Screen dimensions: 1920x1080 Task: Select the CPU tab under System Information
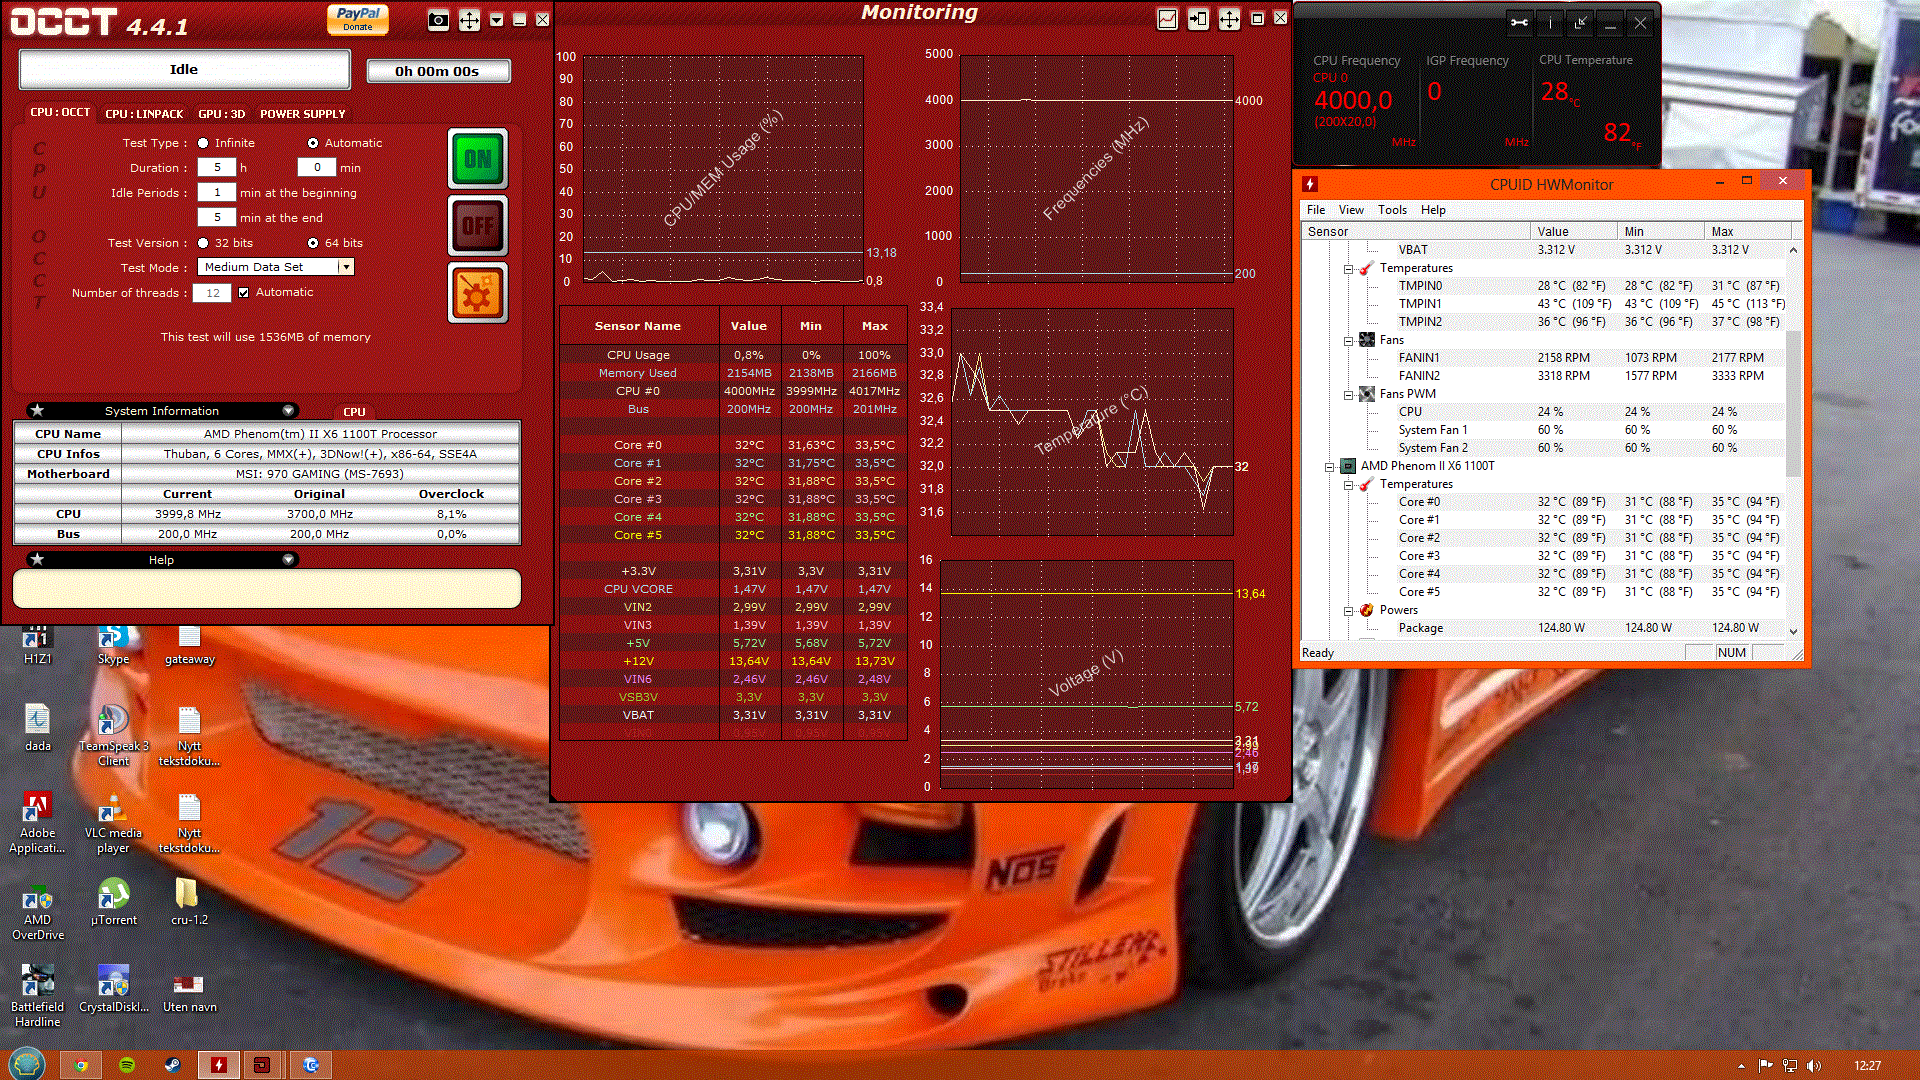coord(354,412)
